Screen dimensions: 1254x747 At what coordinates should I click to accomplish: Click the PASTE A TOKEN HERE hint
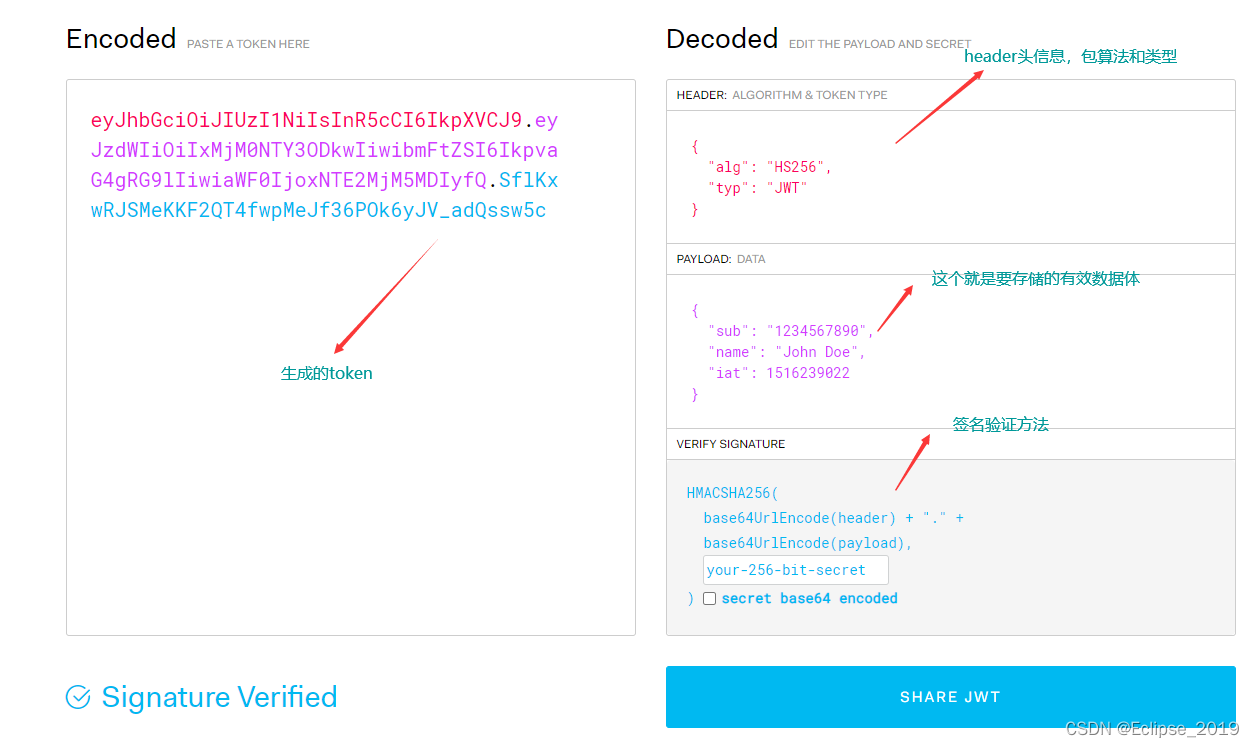pyautogui.click(x=248, y=44)
